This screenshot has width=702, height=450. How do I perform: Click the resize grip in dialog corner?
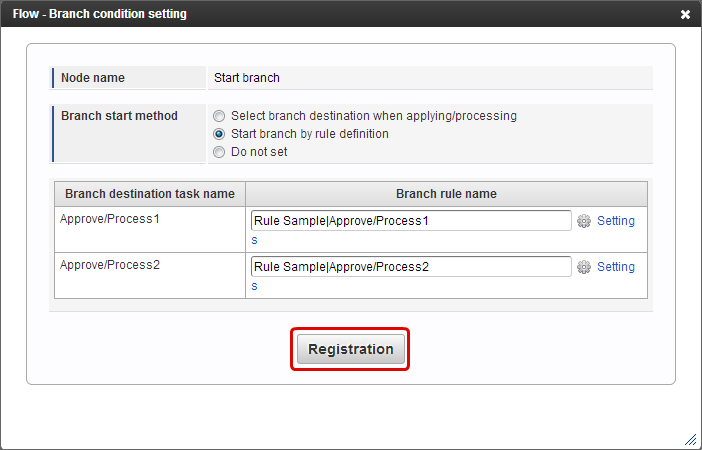690,439
